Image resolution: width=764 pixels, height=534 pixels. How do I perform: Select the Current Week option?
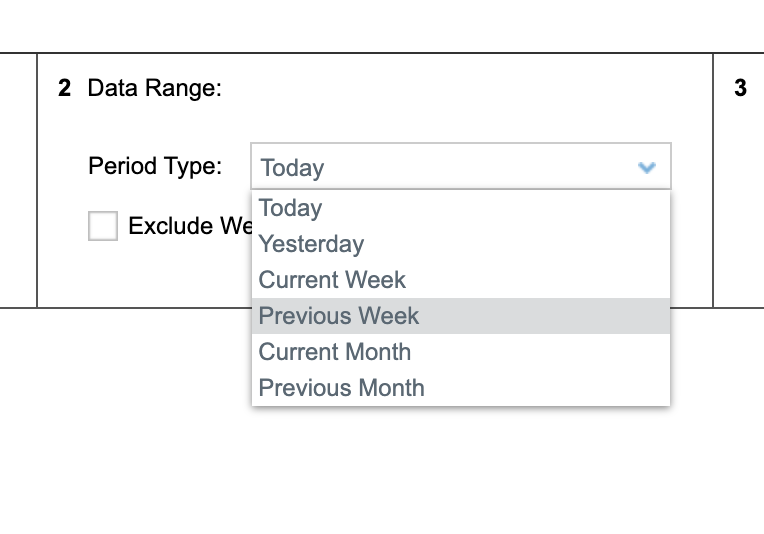pos(332,280)
